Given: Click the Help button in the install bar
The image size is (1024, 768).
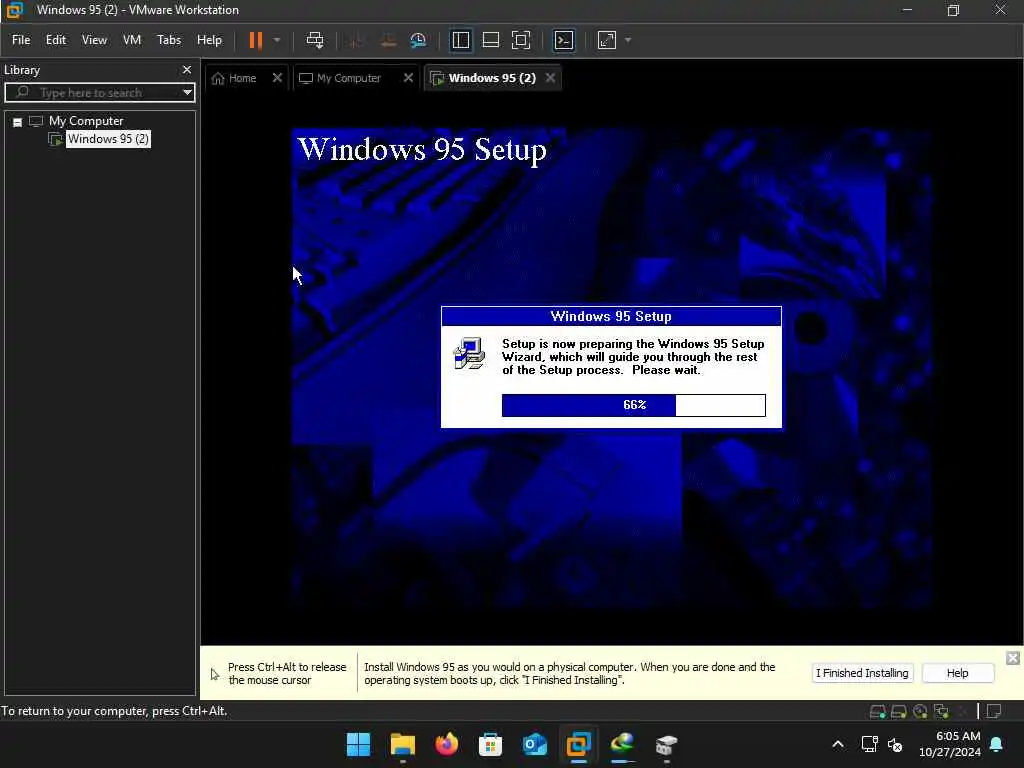Looking at the screenshot, I should pos(957,673).
